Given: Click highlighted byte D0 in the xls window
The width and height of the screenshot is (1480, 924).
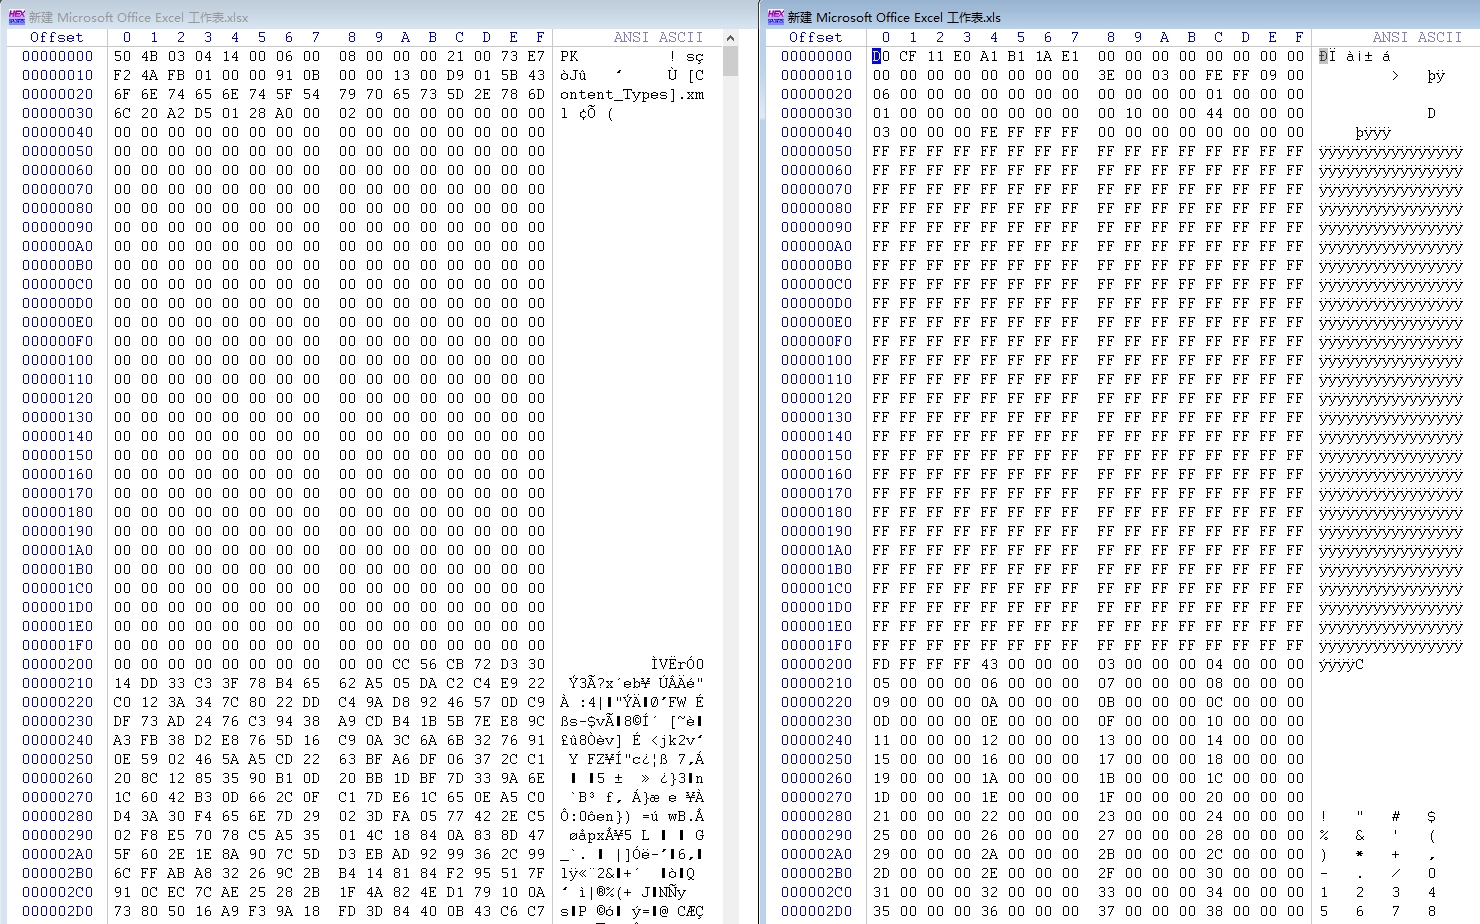Looking at the screenshot, I should (x=880, y=56).
